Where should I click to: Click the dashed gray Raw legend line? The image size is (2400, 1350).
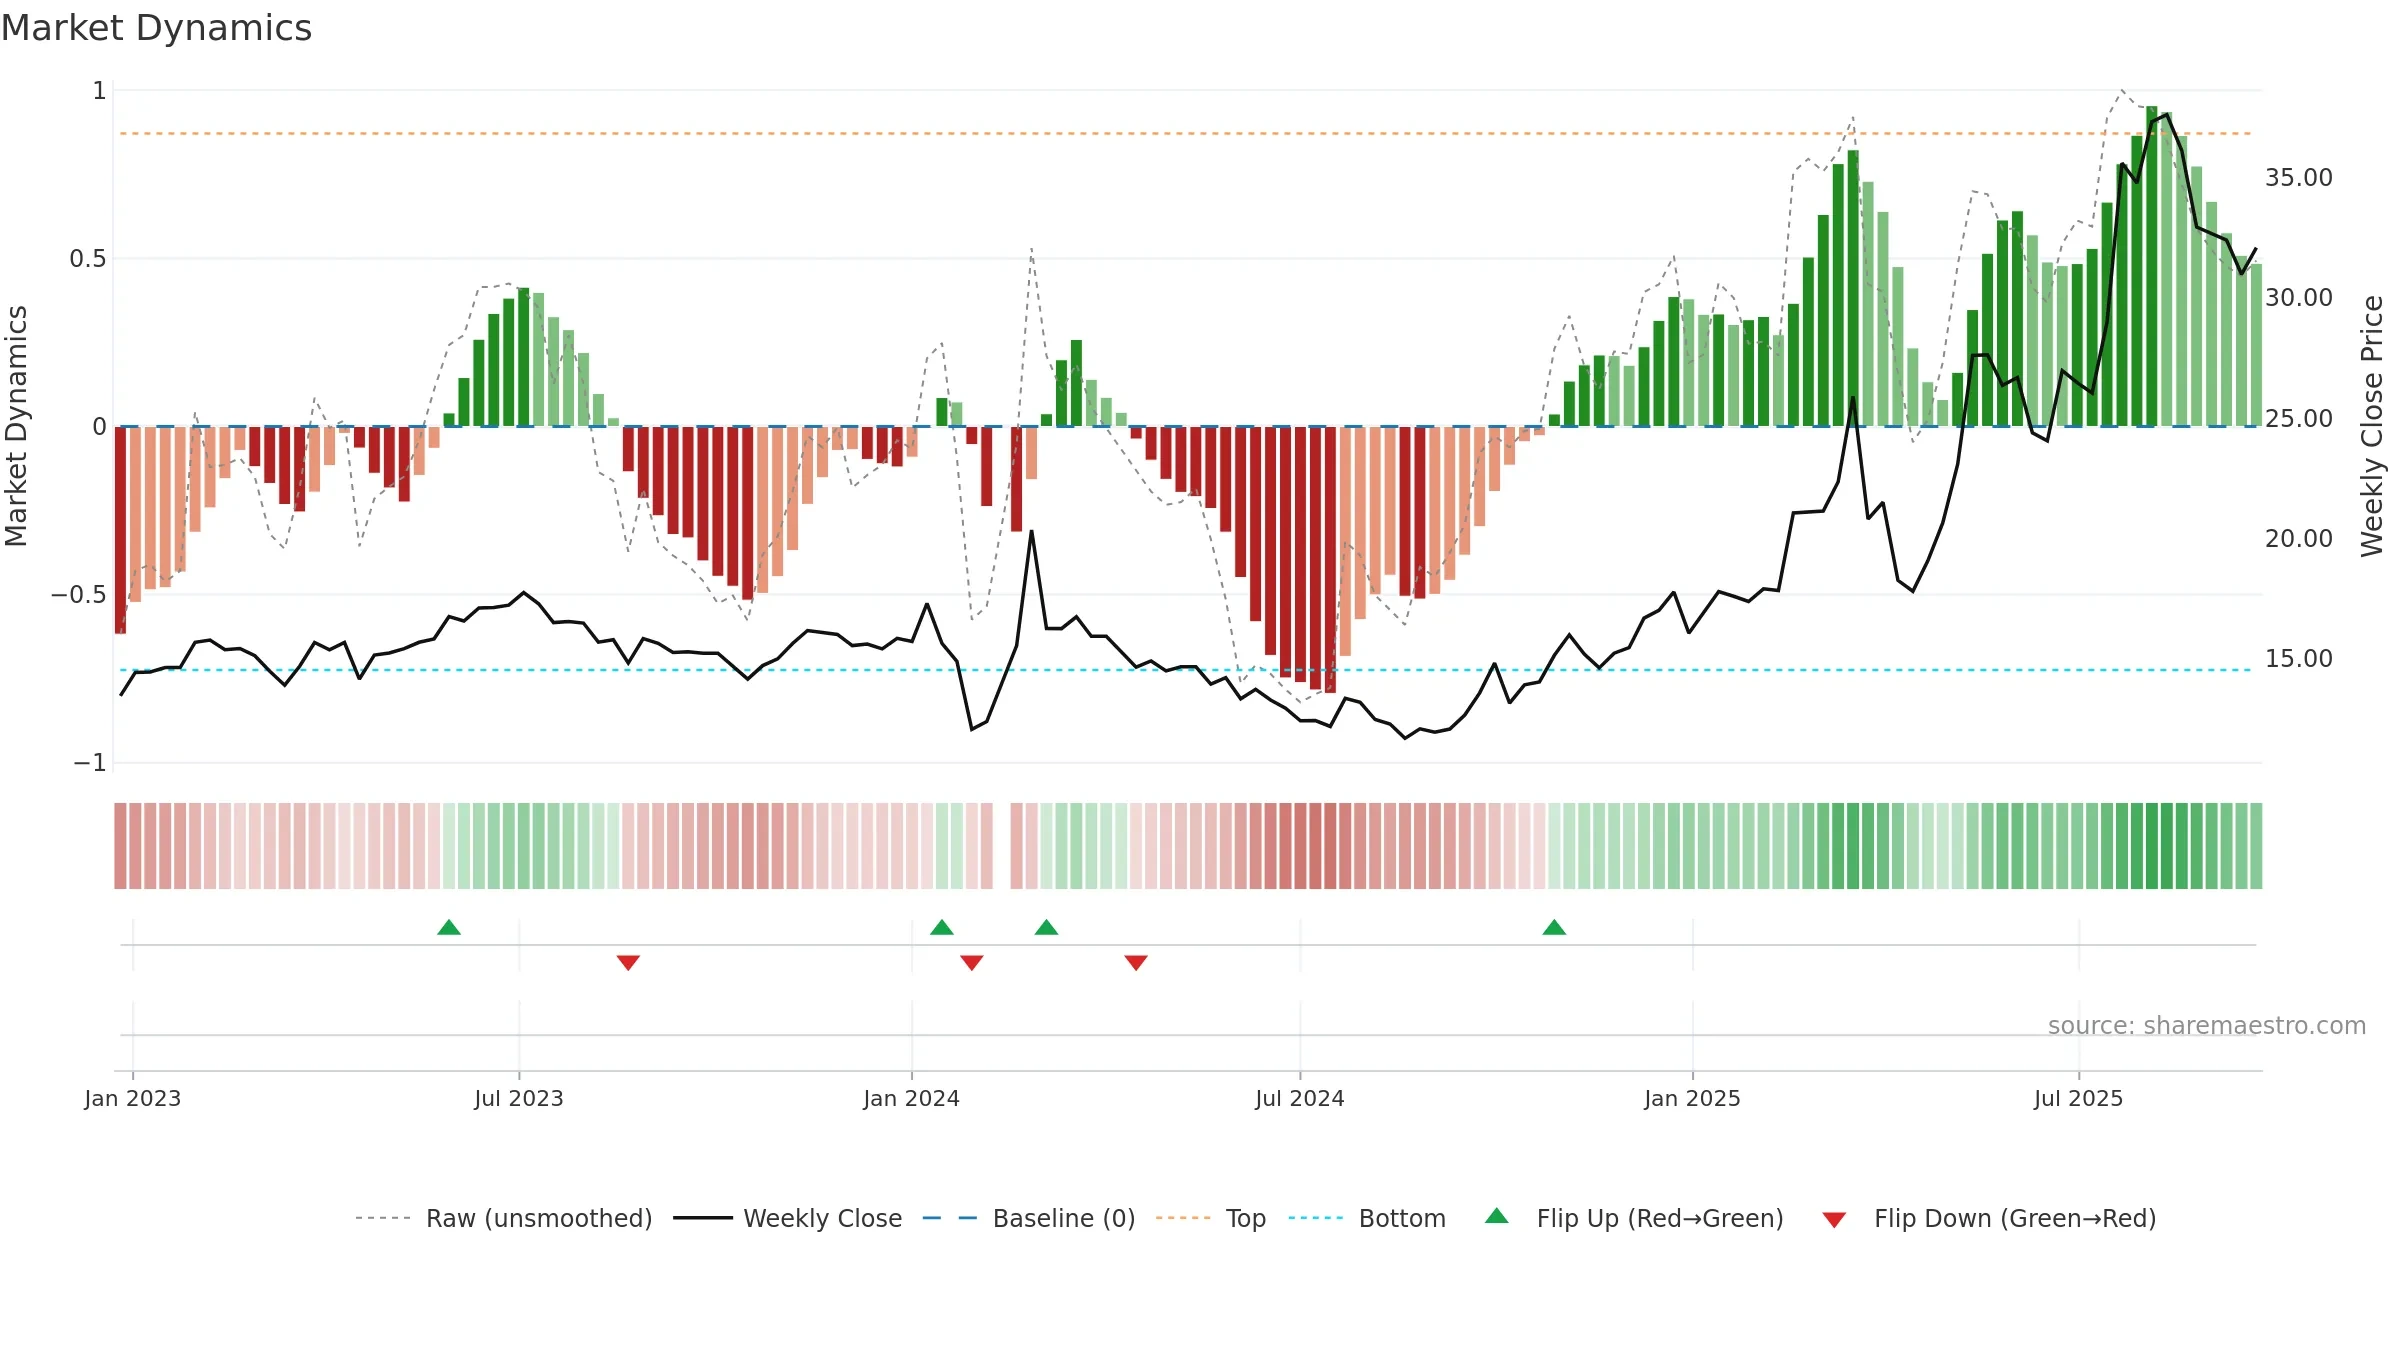(x=383, y=1218)
